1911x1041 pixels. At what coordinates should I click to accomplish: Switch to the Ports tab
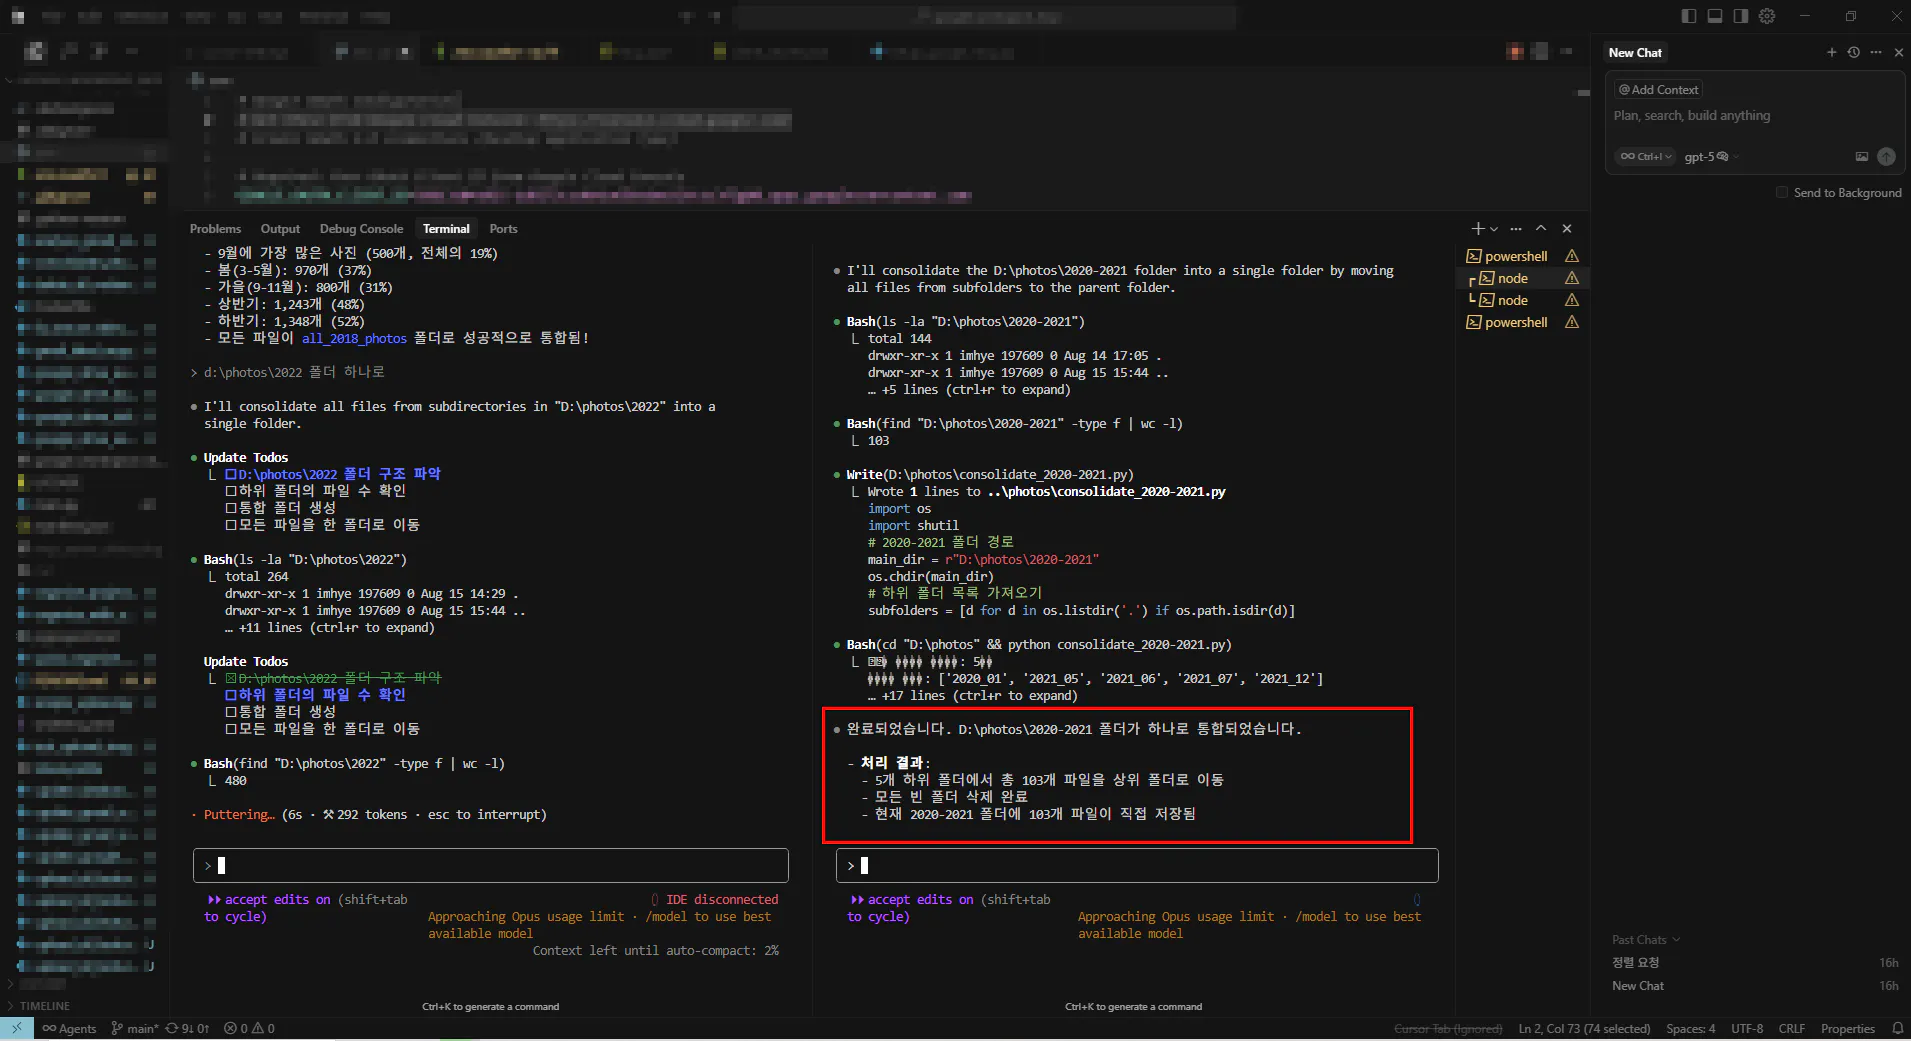[503, 229]
